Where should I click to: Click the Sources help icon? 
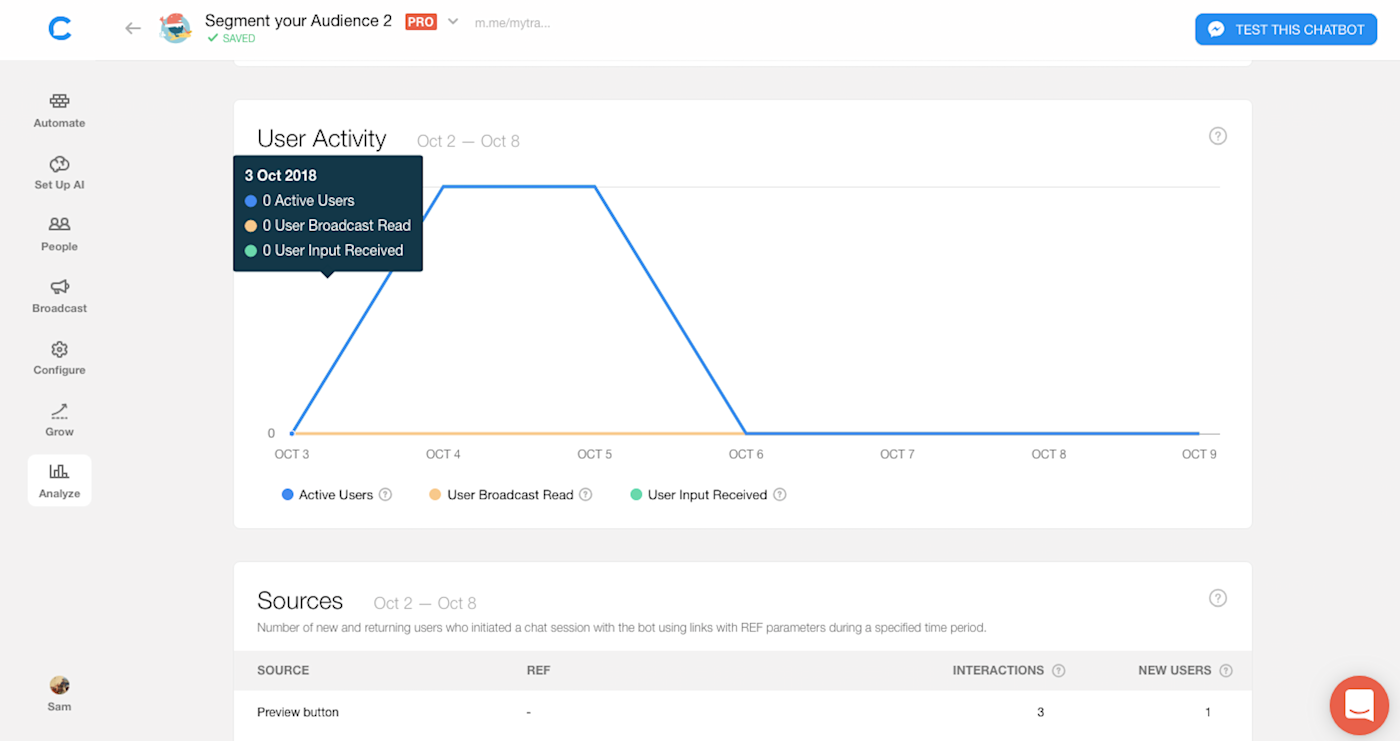(x=1217, y=598)
